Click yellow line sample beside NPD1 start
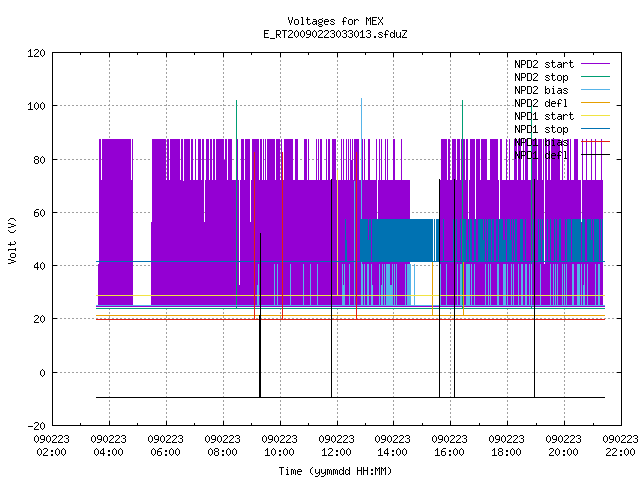640x480 pixels. [596, 116]
